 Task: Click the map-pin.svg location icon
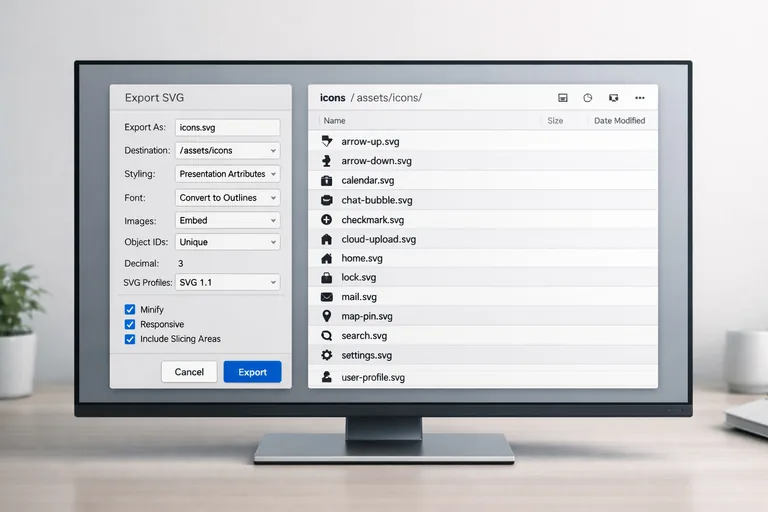(x=327, y=316)
